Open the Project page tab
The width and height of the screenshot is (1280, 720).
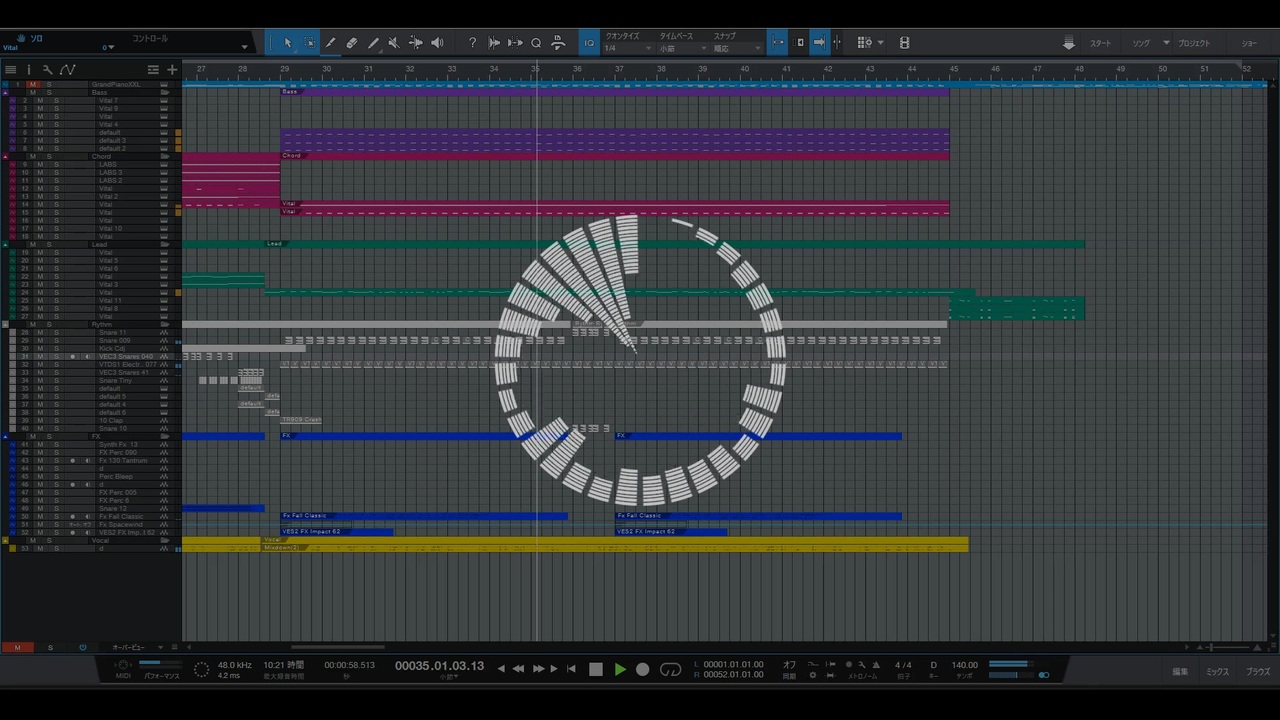(1193, 43)
